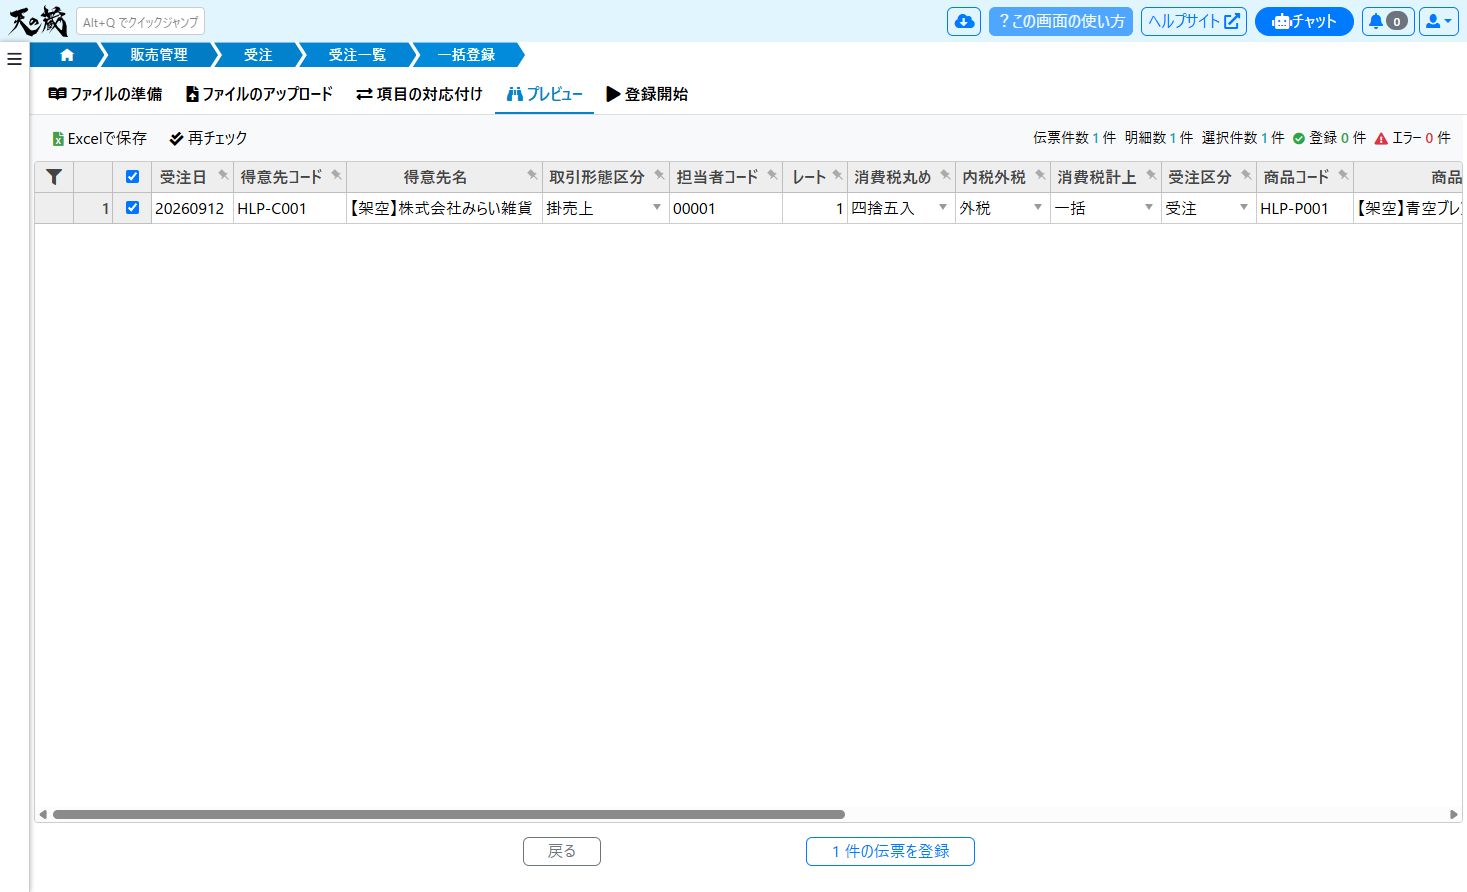1467x892 pixels.
Task: Navigate to 受注一覧 breadcrumb
Action: click(x=357, y=55)
